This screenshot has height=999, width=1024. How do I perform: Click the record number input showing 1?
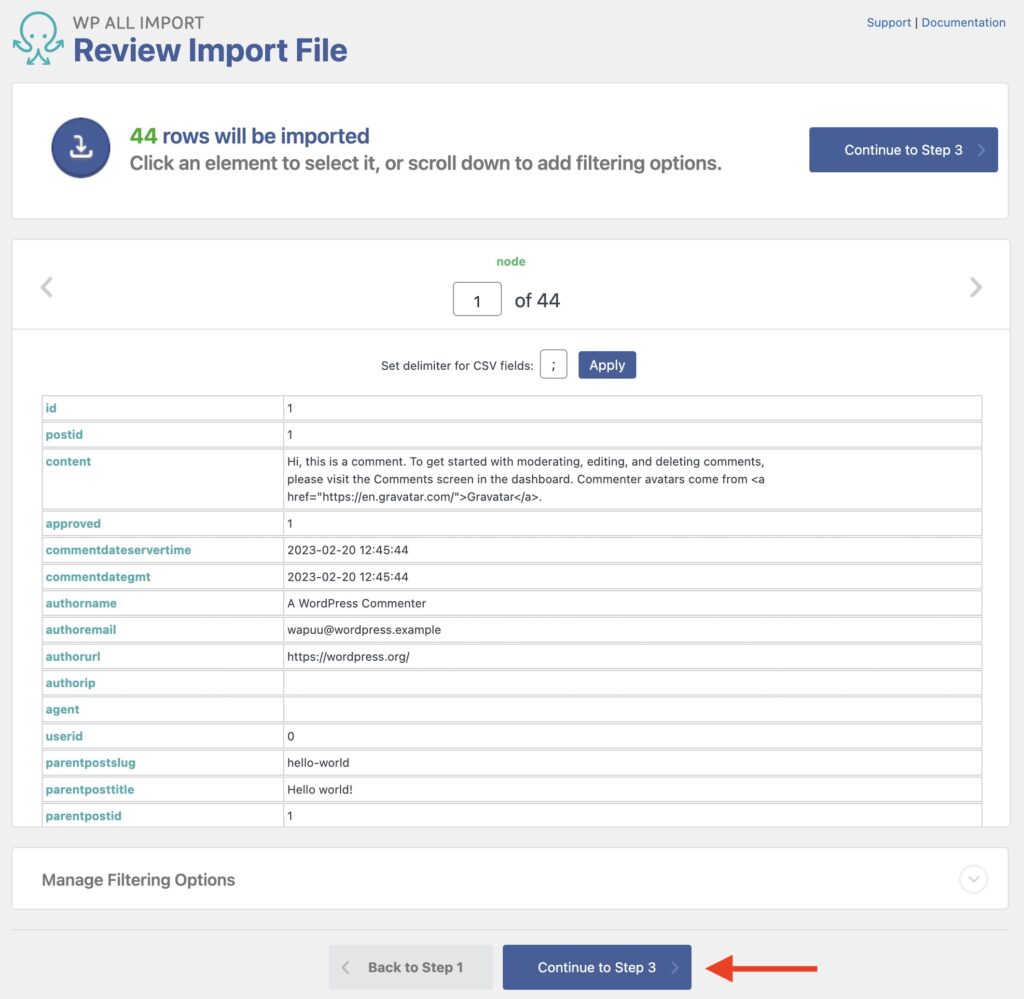477,299
